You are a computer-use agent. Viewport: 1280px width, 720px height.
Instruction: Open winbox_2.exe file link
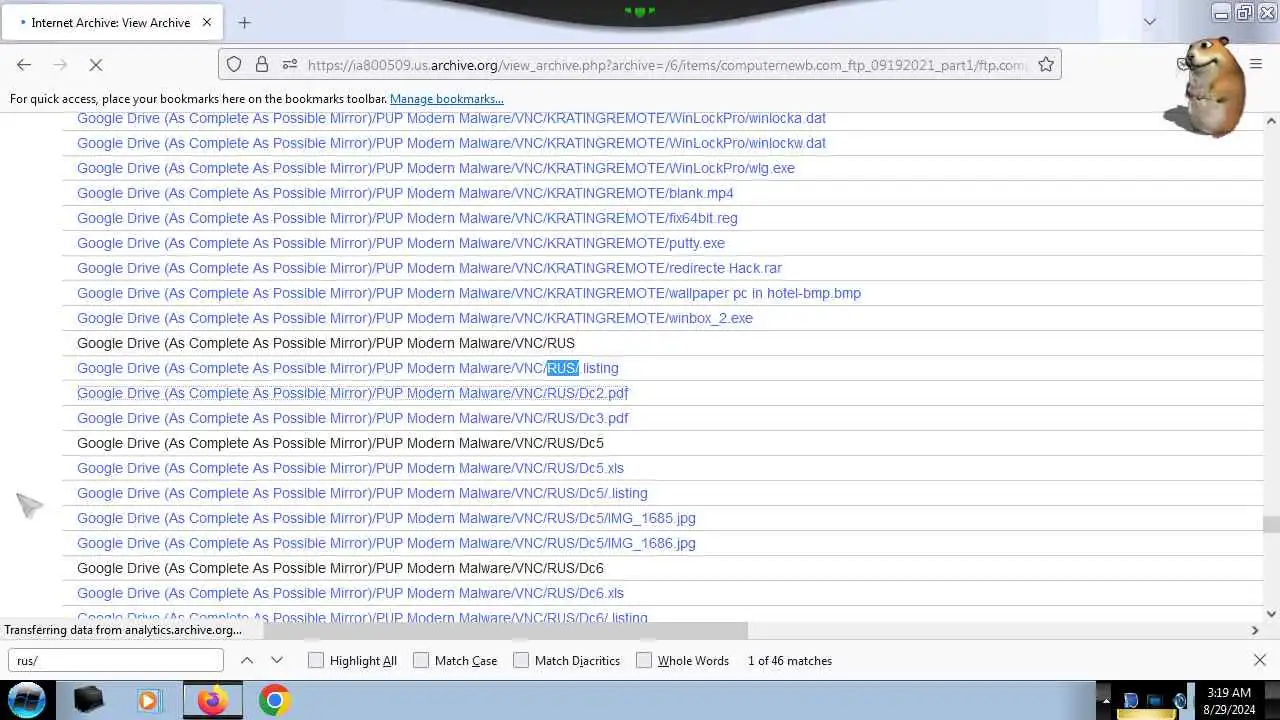[415, 318]
